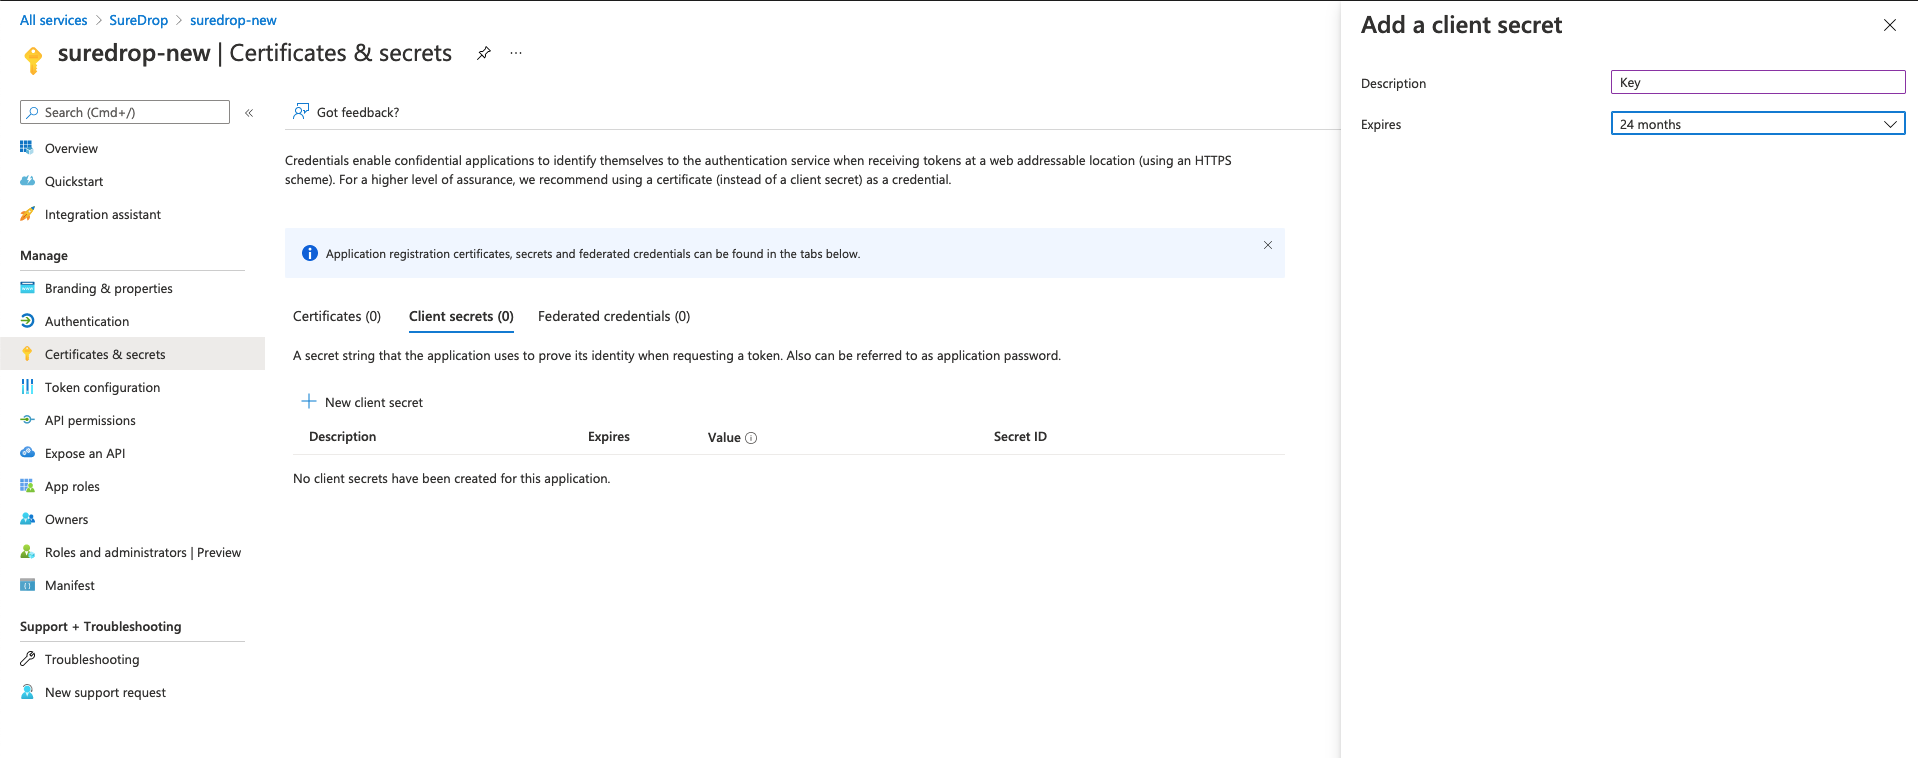Click suredrop-new breadcrumb link
Viewport: 1918px width, 758px height.
233,20
